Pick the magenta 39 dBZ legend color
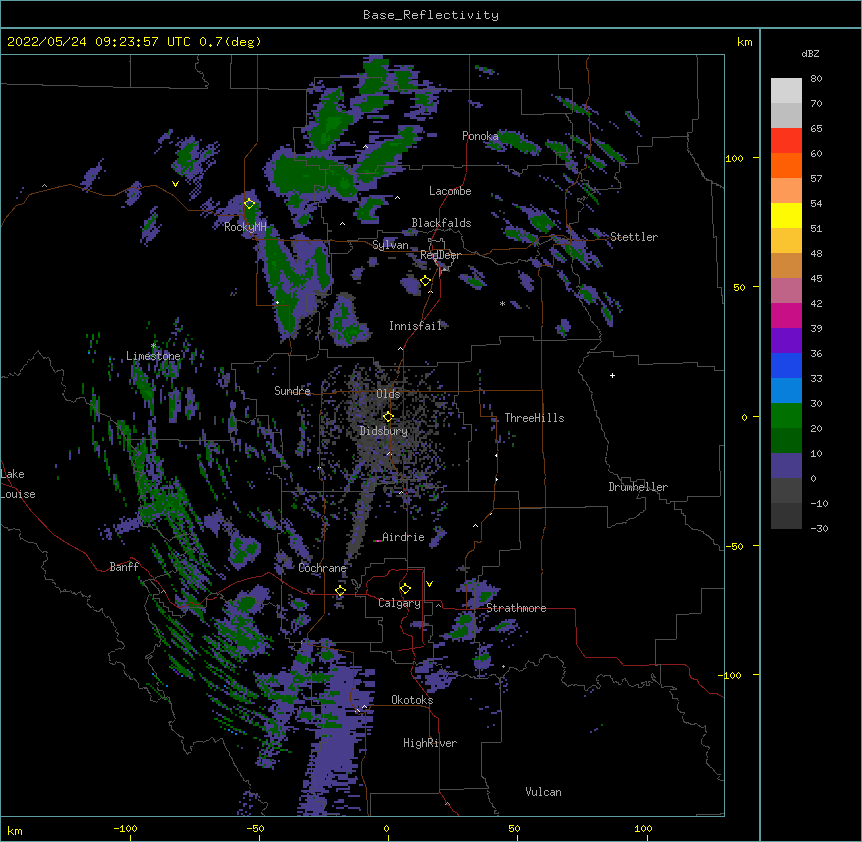The width and height of the screenshot is (862, 842). (786, 315)
